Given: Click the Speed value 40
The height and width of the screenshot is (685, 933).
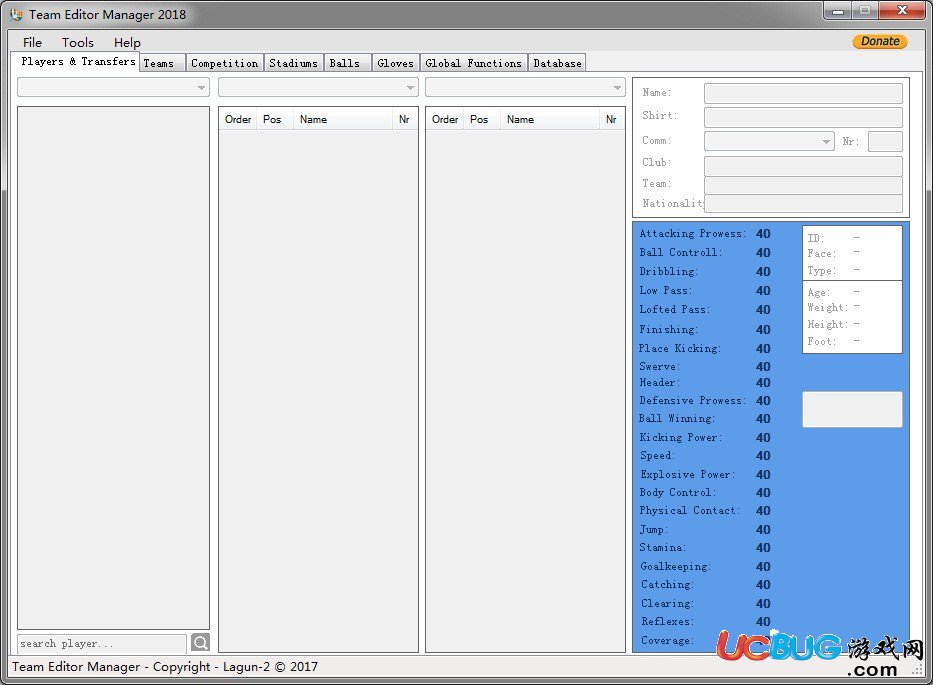Looking at the screenshot, I should tap(763, 456).
